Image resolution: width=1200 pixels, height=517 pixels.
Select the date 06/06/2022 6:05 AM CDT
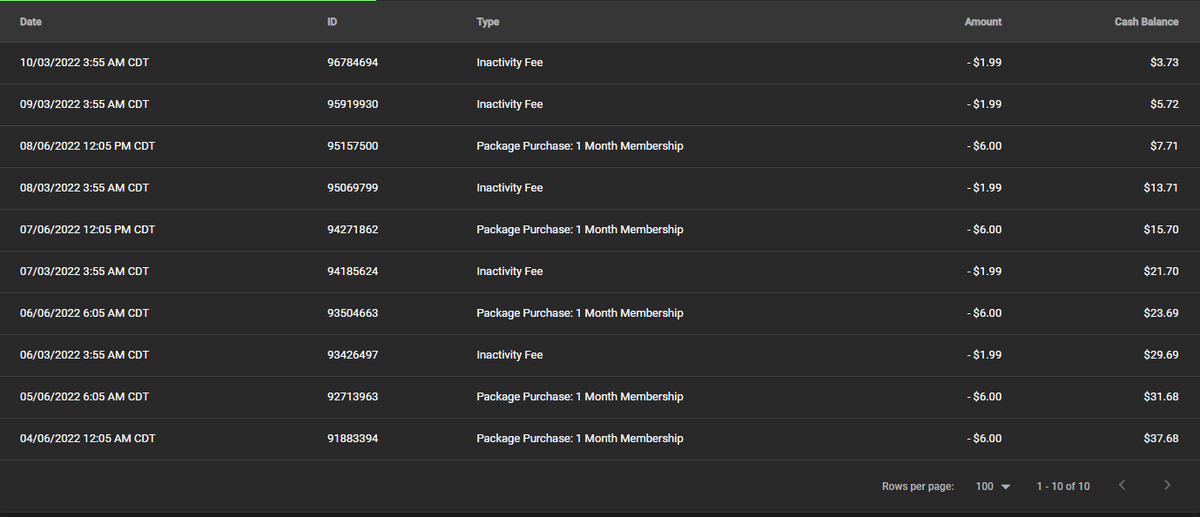(x=84, y=313)
